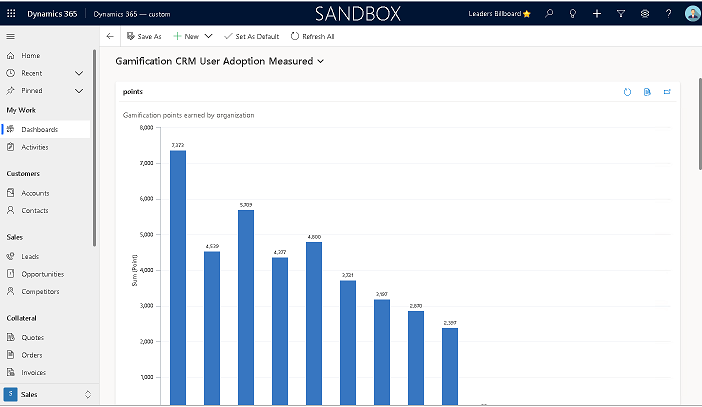Click the back arrow in command bar
This screenshot has width=702, height=407.
tap(110, 36)
